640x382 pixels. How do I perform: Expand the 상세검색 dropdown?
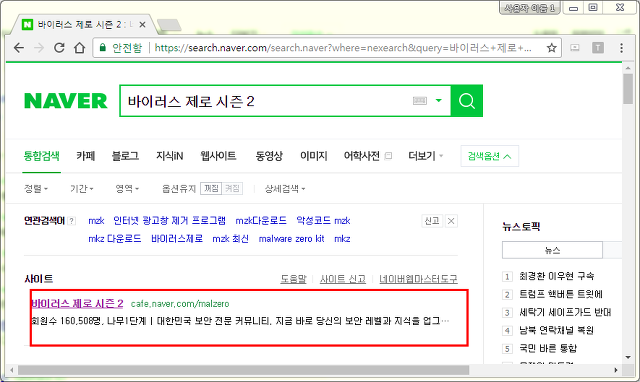point(285,189)
